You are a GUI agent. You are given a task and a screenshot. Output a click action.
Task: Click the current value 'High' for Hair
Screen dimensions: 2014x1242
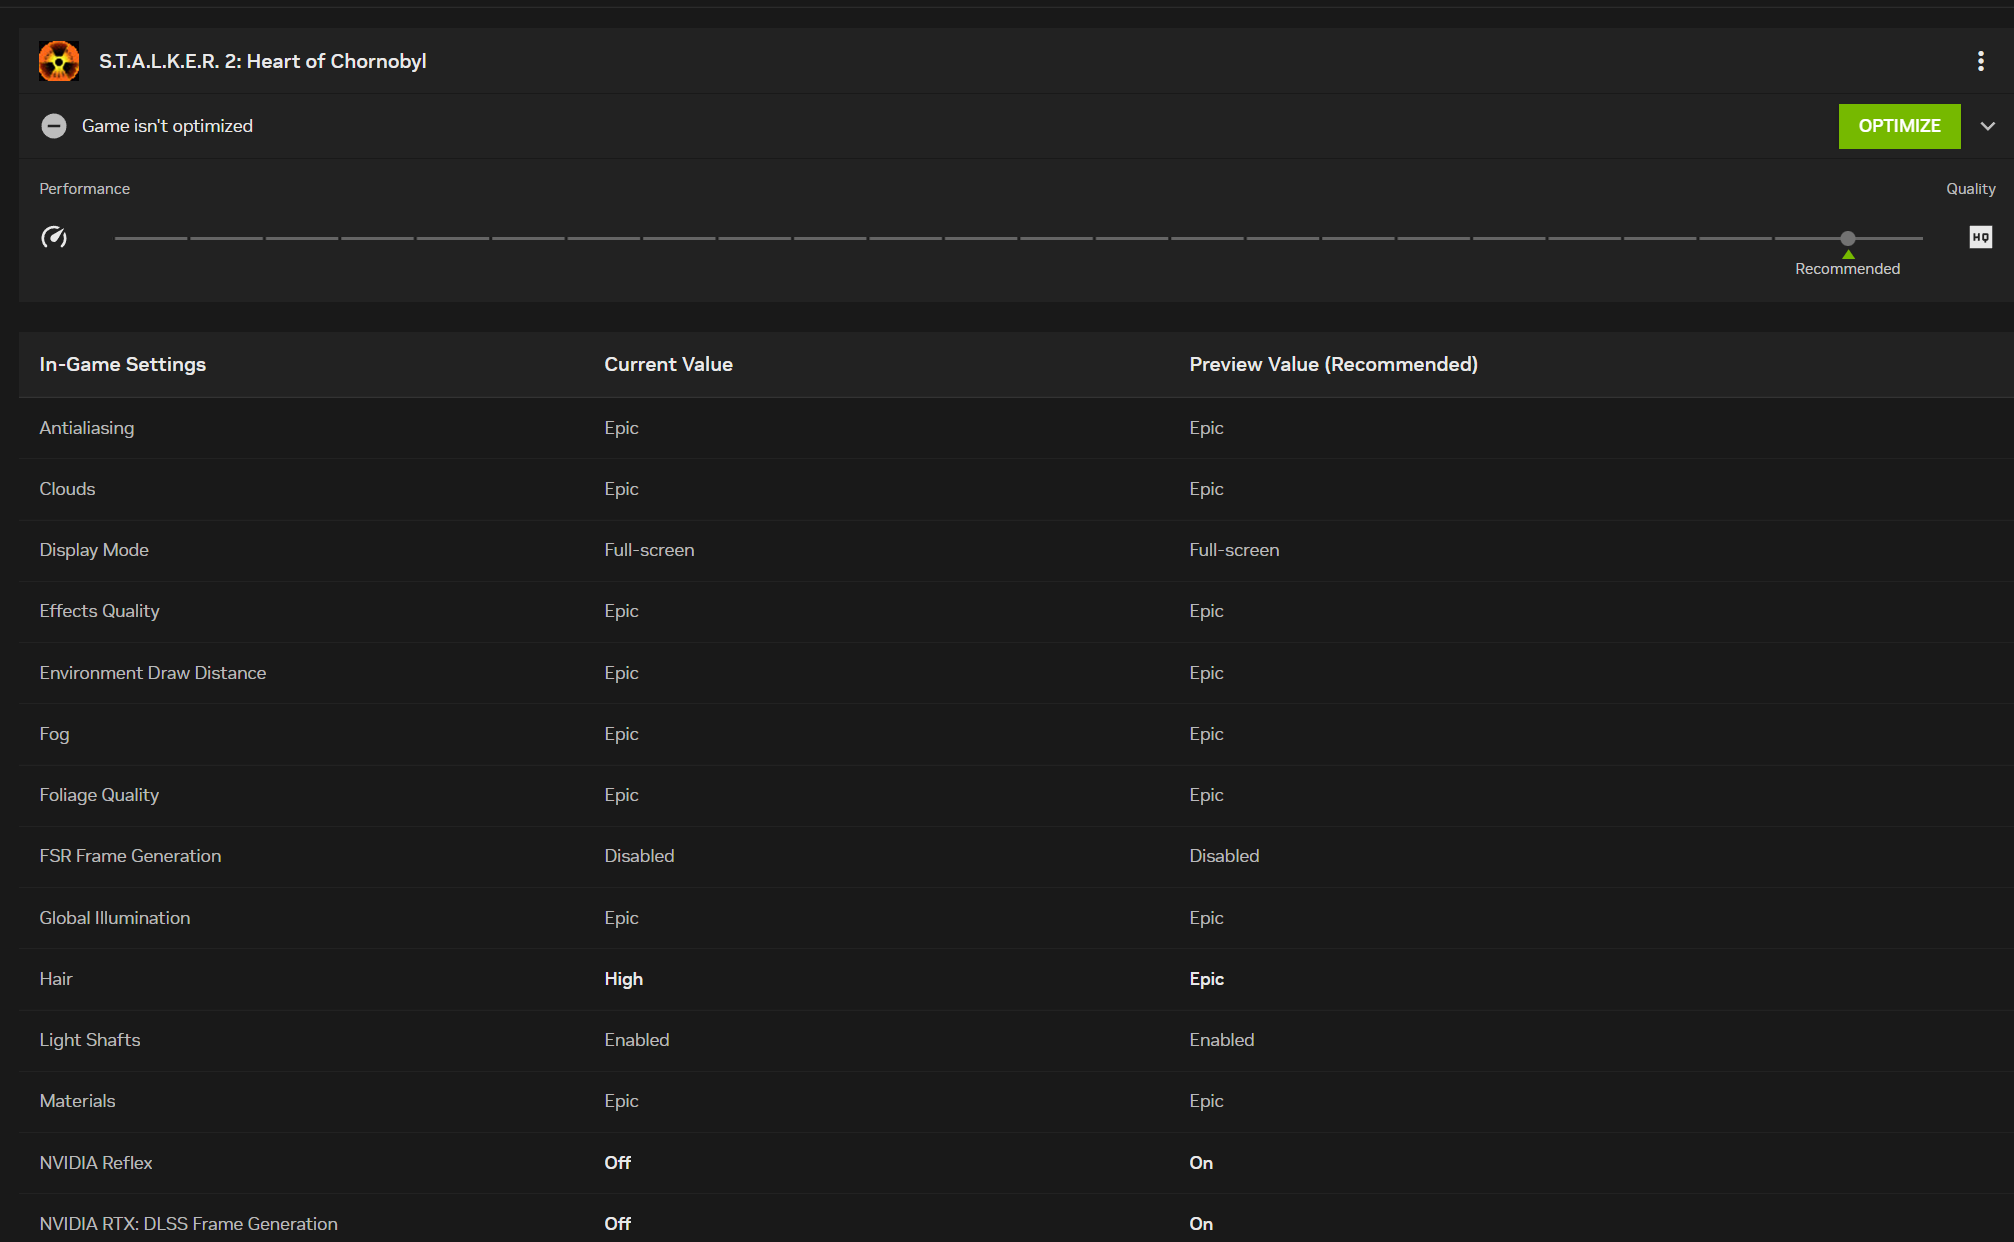(623, 979)
